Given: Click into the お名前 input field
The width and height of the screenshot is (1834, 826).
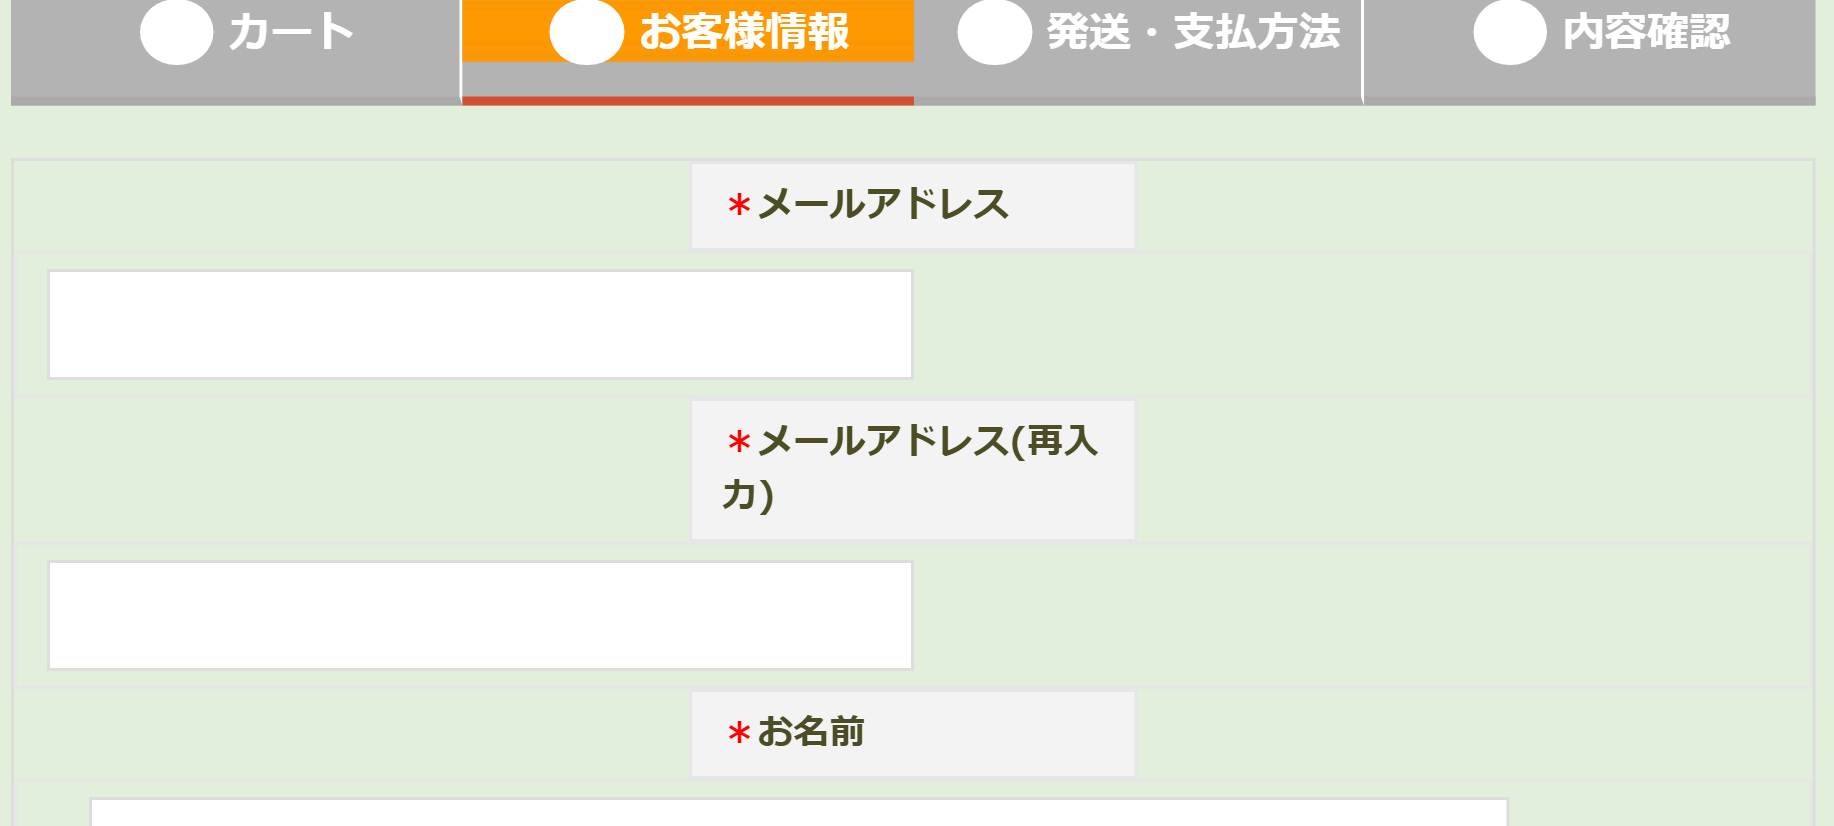Looking at the screenshot, I should click(x=799, y=812).
